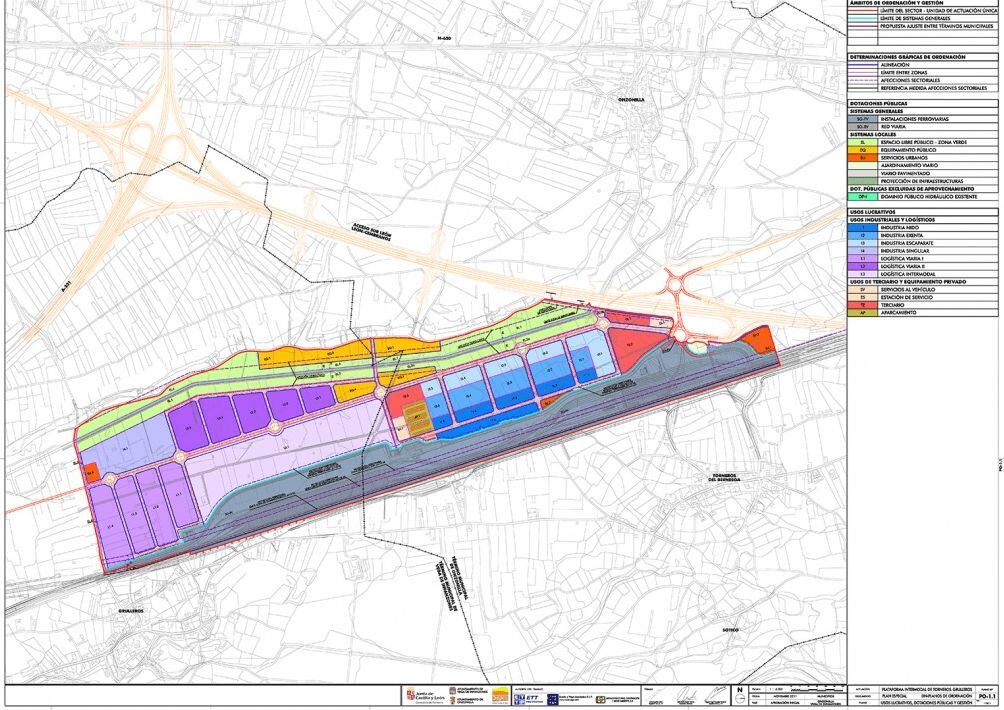
Task: Click the AP Aparcamiento legend swatch
Action: tap(861, 312)
